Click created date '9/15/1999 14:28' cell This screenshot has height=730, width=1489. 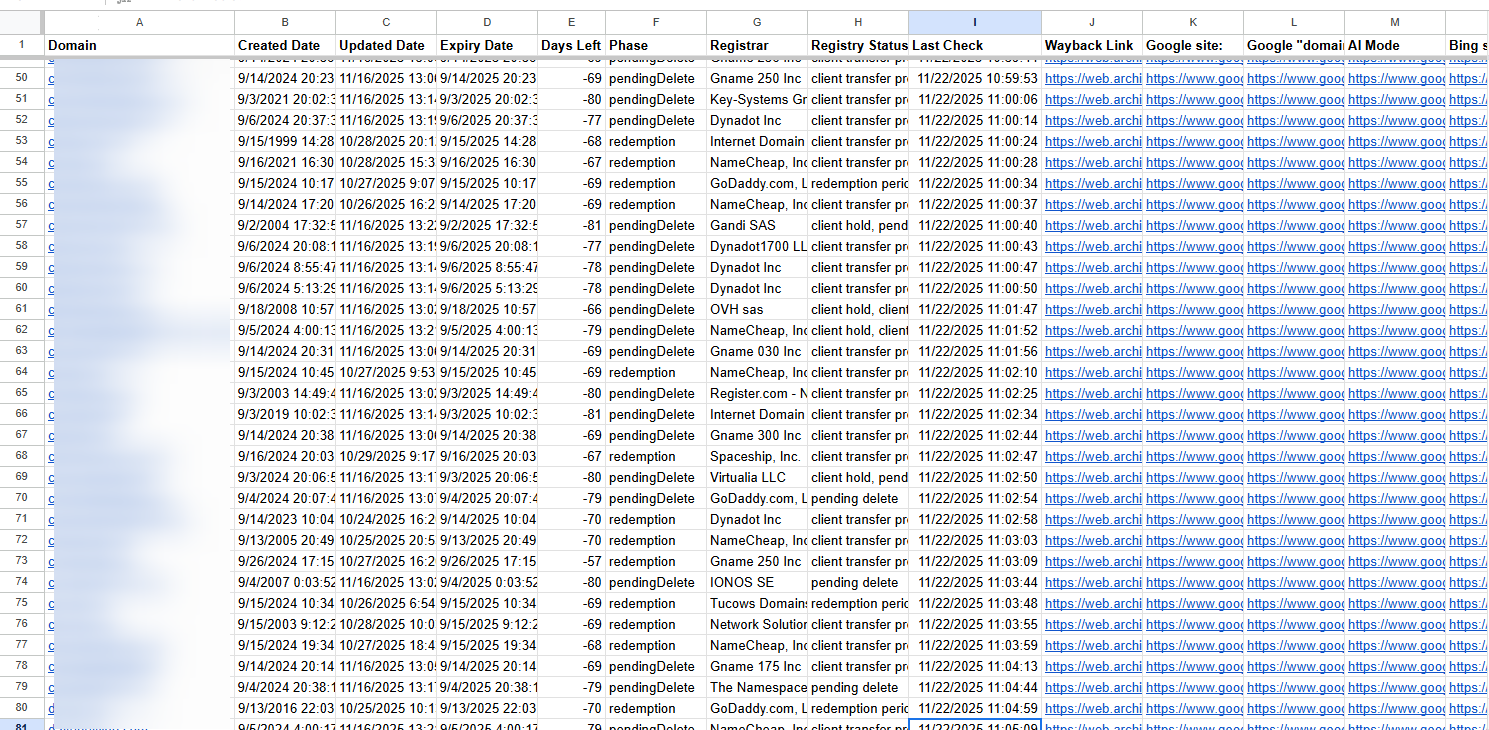(x=285, y=141)
